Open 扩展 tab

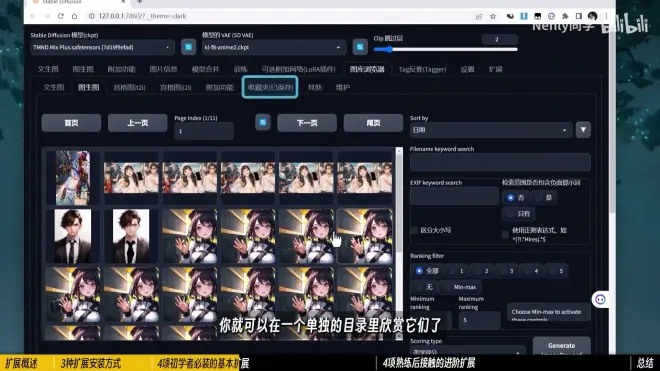[x=495, y=69]
